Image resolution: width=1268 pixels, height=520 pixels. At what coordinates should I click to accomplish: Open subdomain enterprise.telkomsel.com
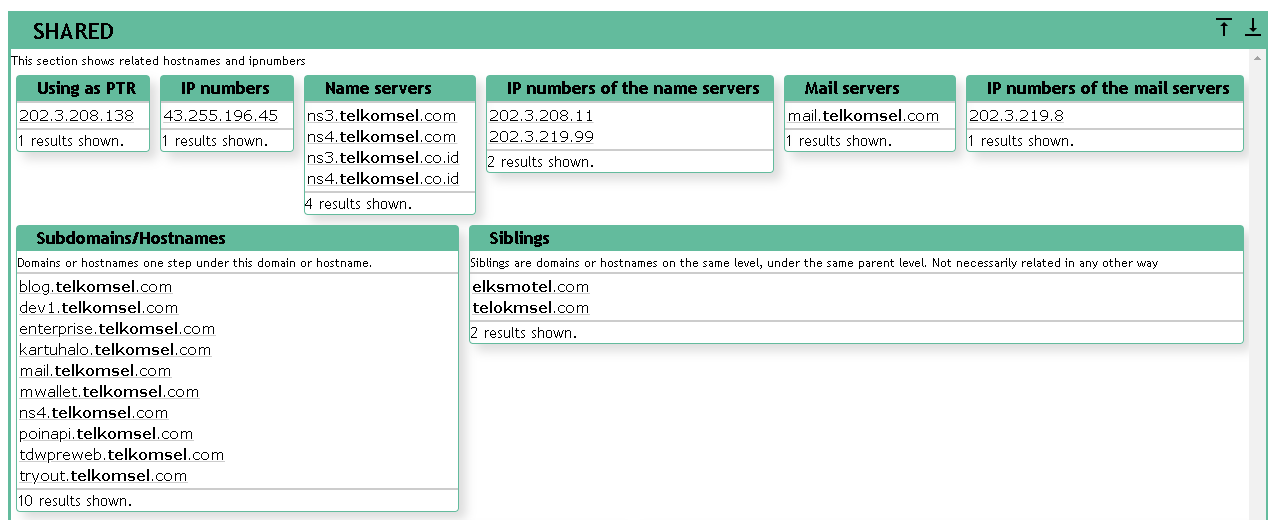pyautogui.click(x=117, y=329)
